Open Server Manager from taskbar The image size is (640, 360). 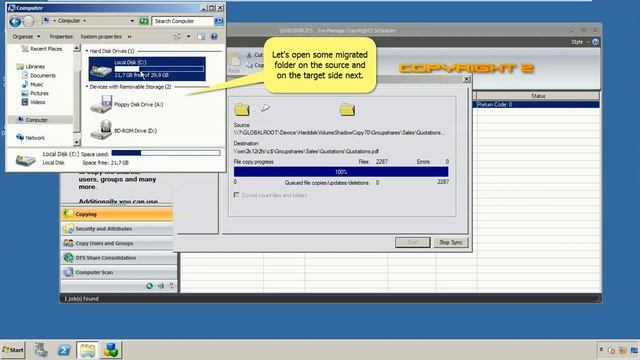click(41, 350)
